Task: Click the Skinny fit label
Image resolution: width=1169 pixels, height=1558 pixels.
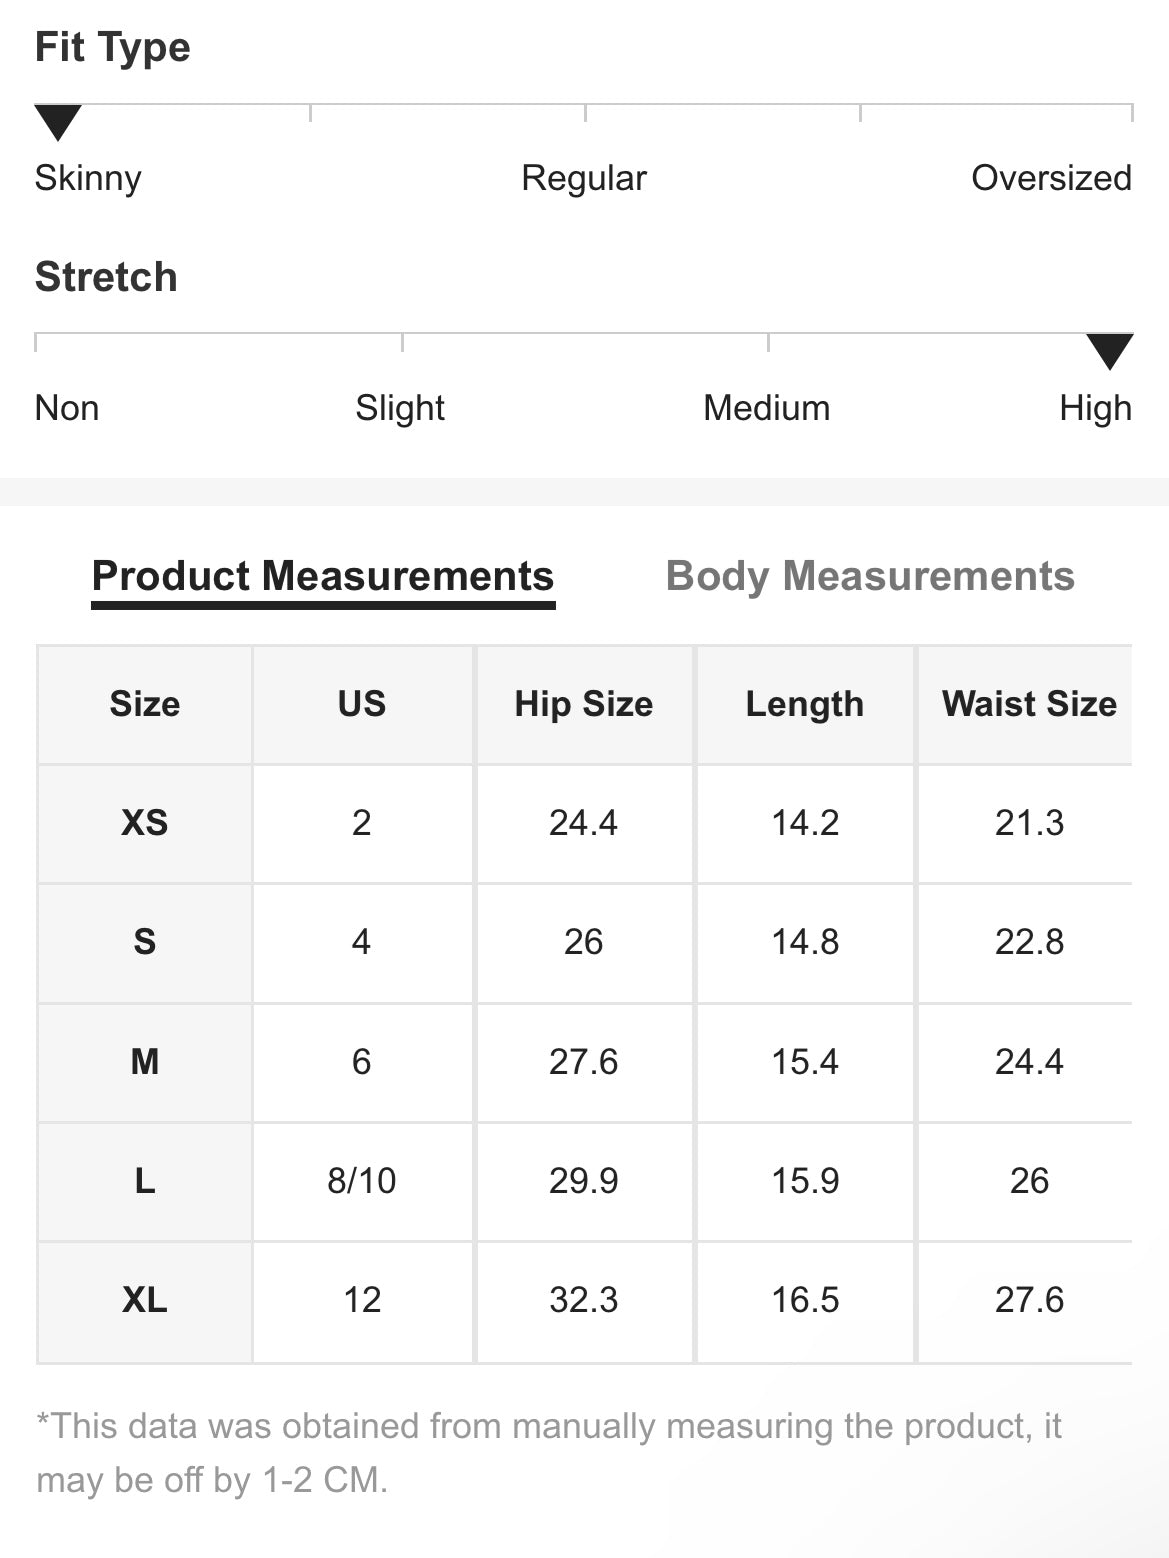Action: point(88,178)
